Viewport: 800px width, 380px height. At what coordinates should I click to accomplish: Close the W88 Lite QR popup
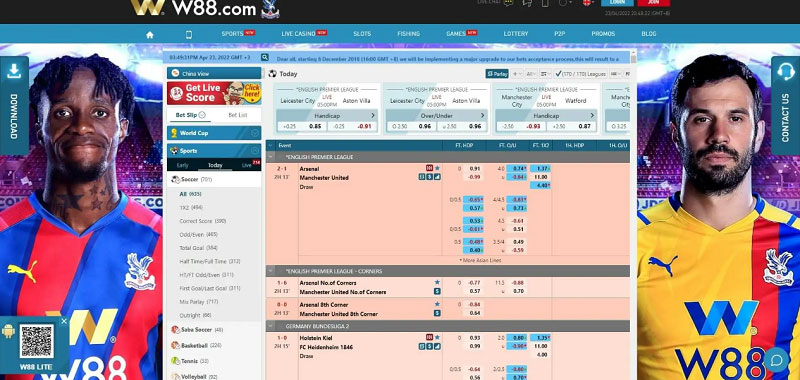click(64, 321)
